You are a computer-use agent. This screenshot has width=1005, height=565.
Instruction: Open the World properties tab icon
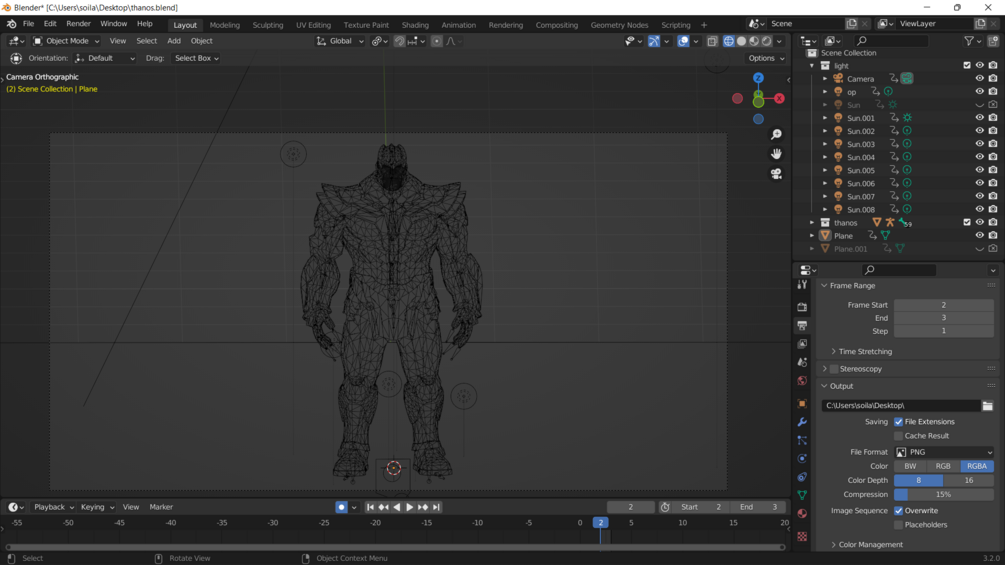[802, 381]
